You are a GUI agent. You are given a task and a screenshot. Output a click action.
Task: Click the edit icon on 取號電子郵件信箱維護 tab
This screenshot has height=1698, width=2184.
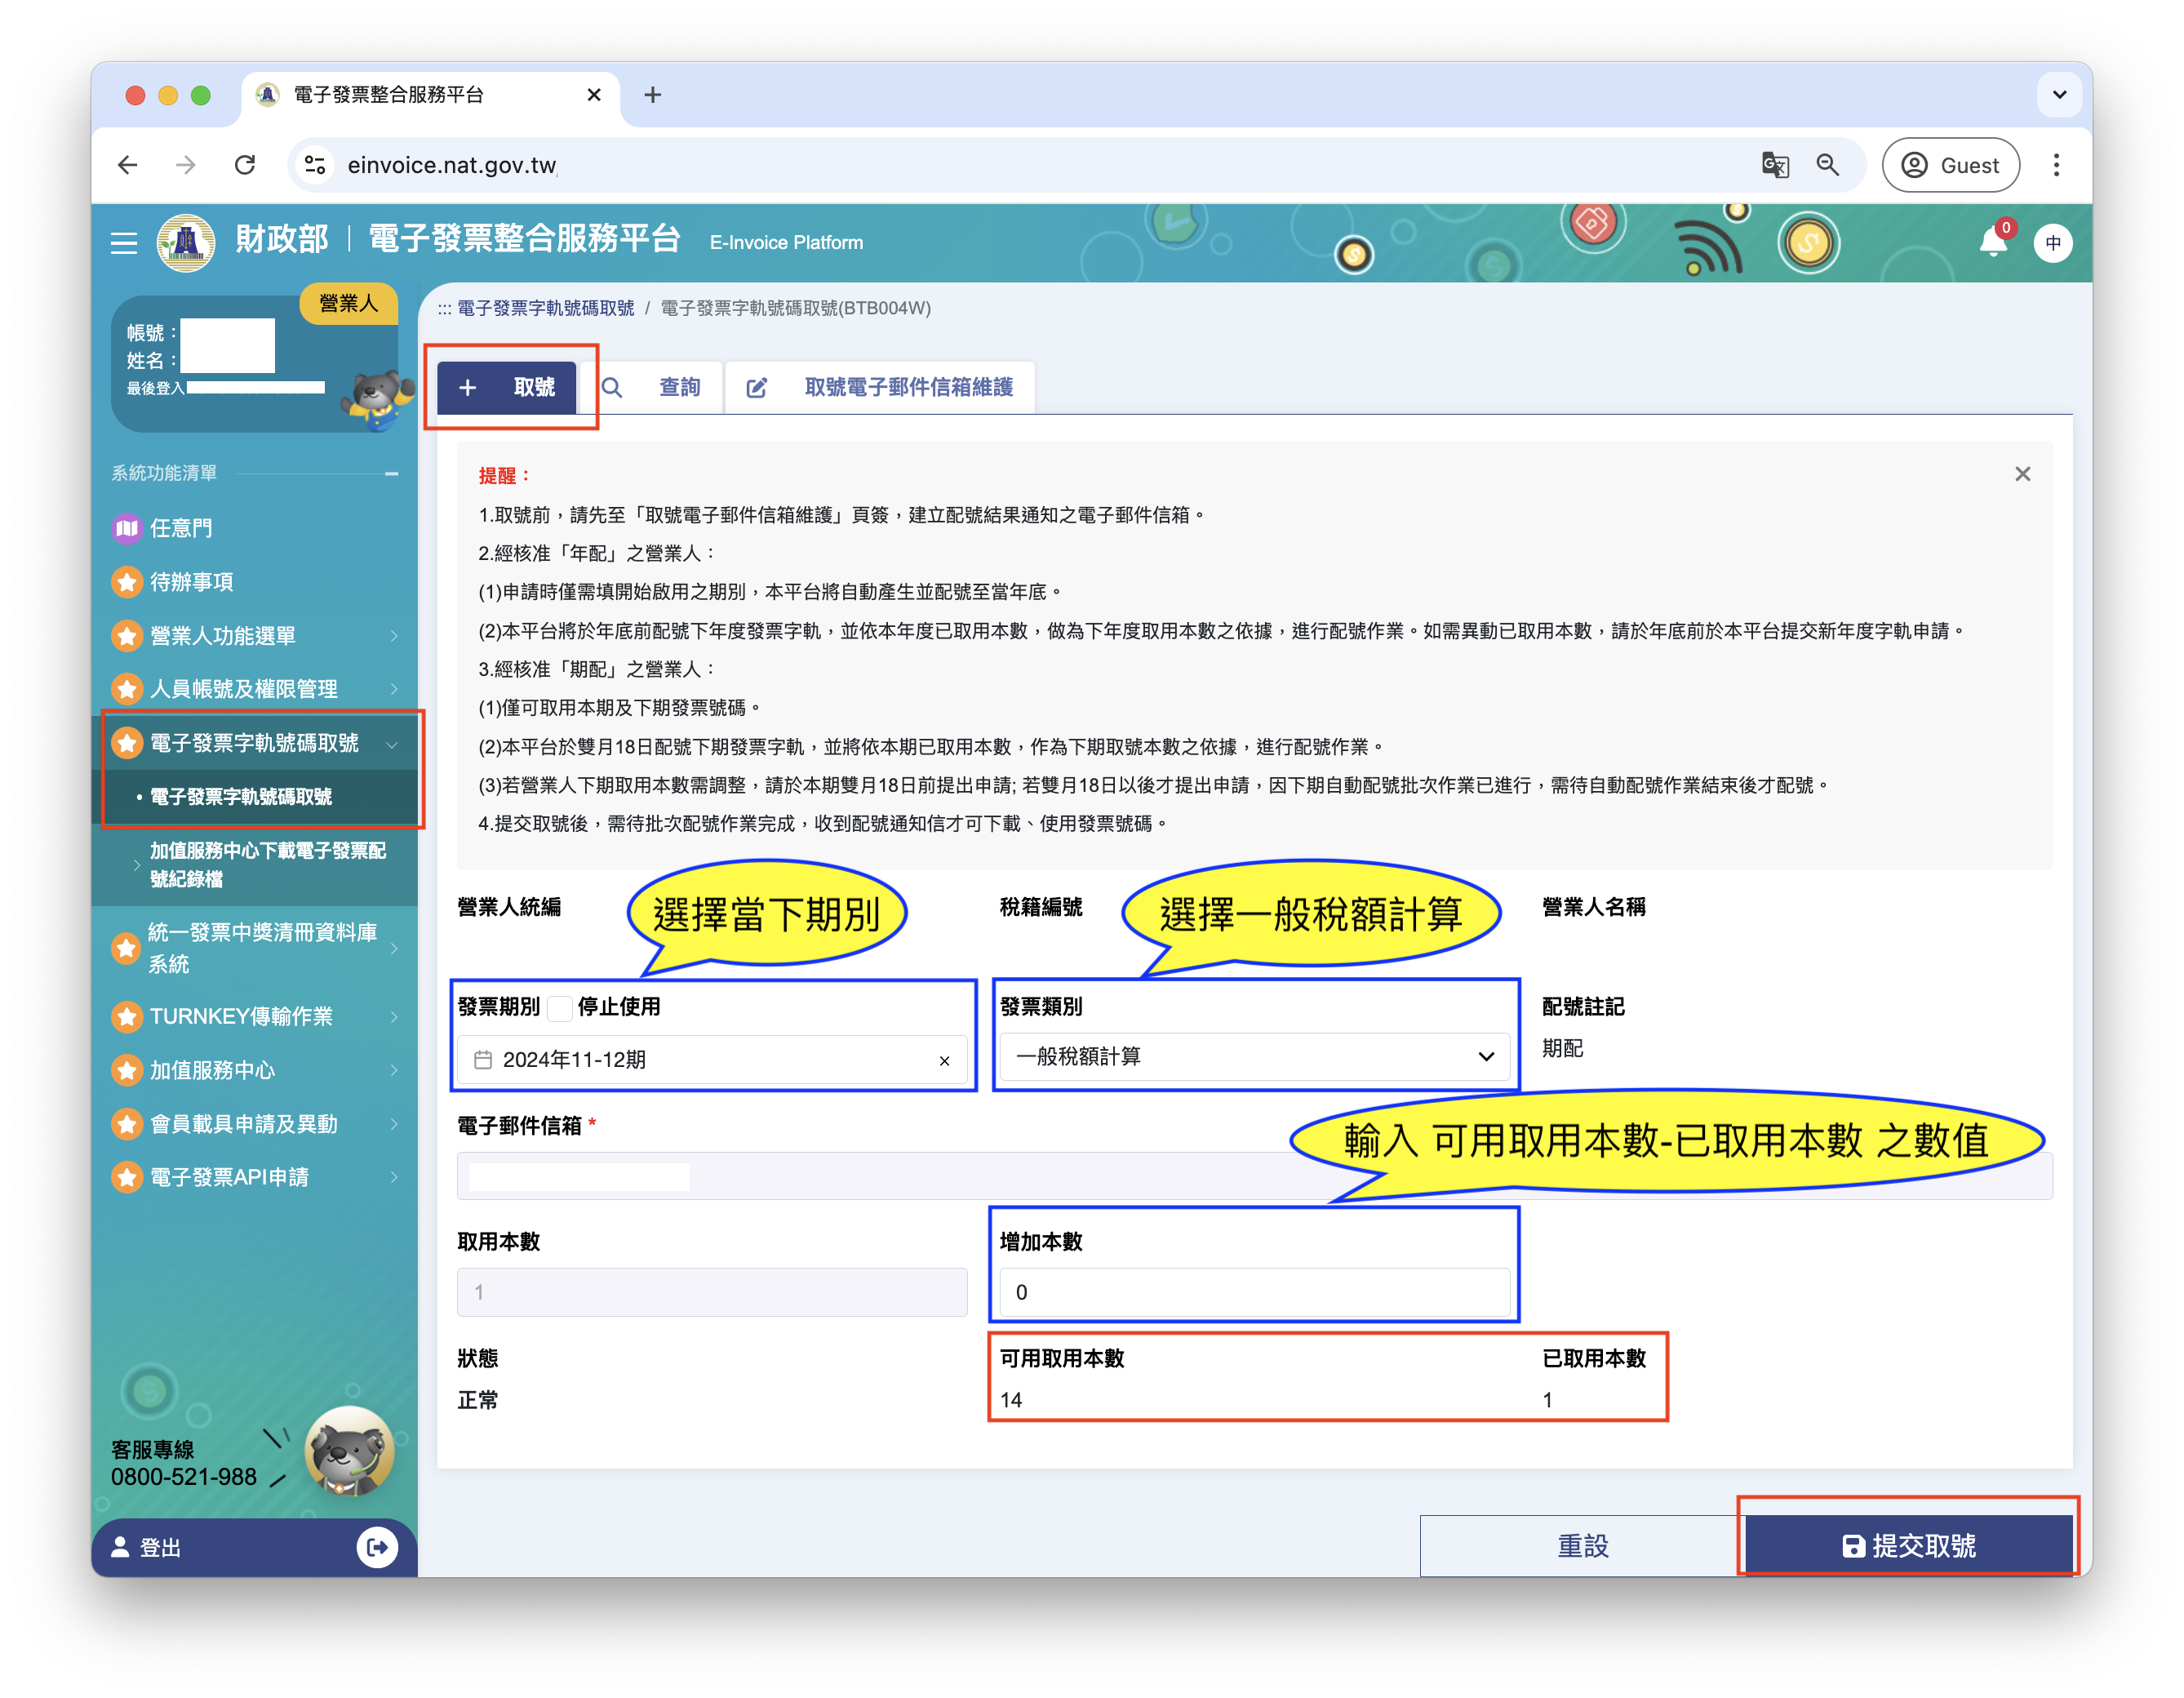(757, 388)
